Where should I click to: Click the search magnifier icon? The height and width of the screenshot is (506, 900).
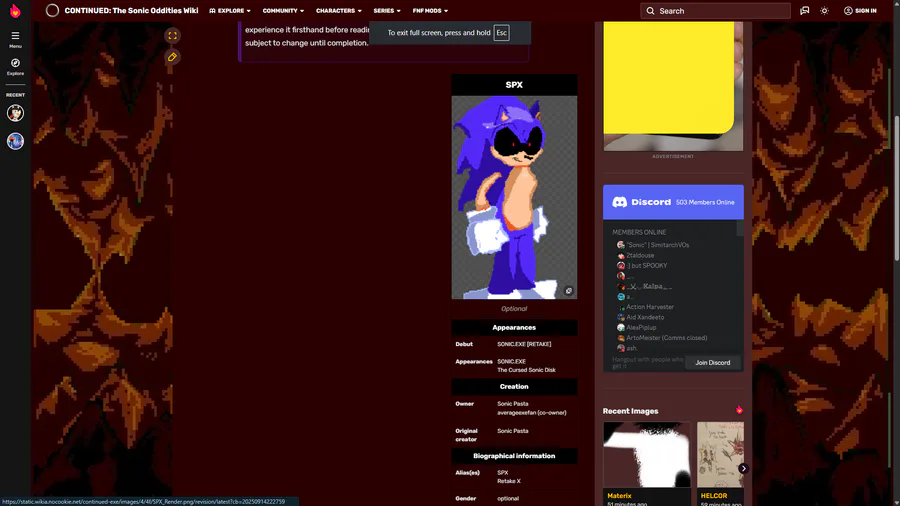(650, 11)
